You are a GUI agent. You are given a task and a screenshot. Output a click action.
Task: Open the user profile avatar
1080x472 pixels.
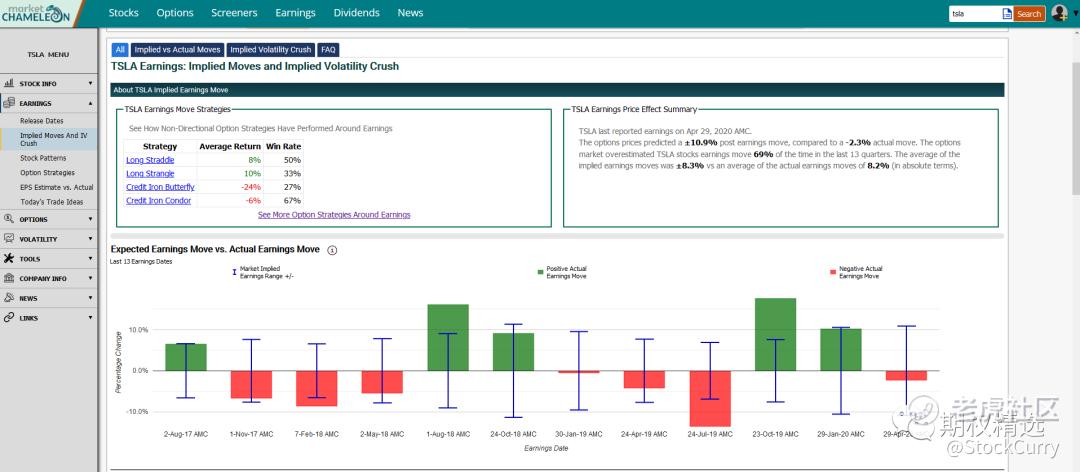[x=1060, y=13]
